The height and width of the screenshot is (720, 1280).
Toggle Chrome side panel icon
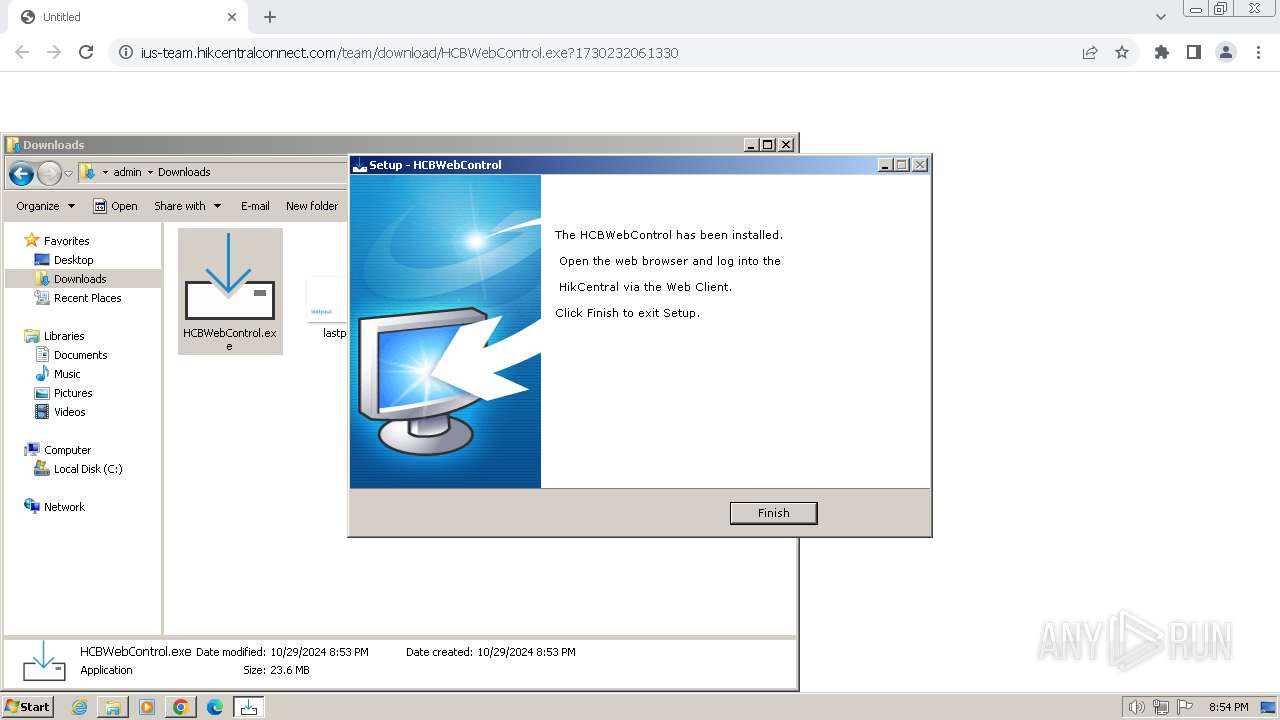tap(1193, 52)
